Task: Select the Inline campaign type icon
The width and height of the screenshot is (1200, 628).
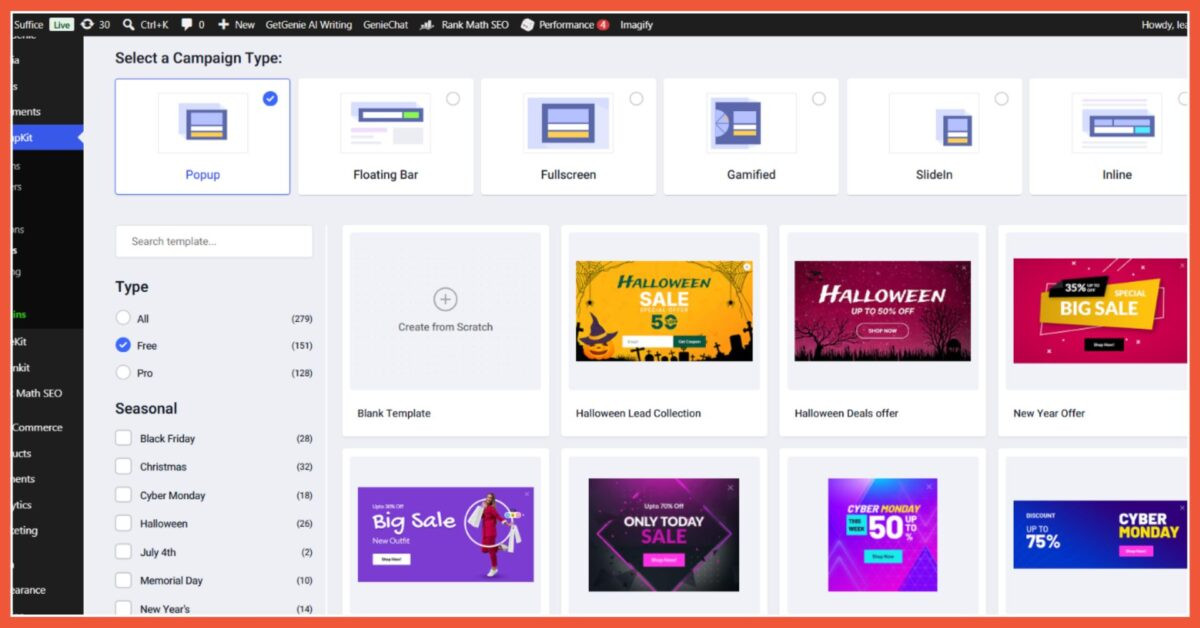Action: point(1117,122)
